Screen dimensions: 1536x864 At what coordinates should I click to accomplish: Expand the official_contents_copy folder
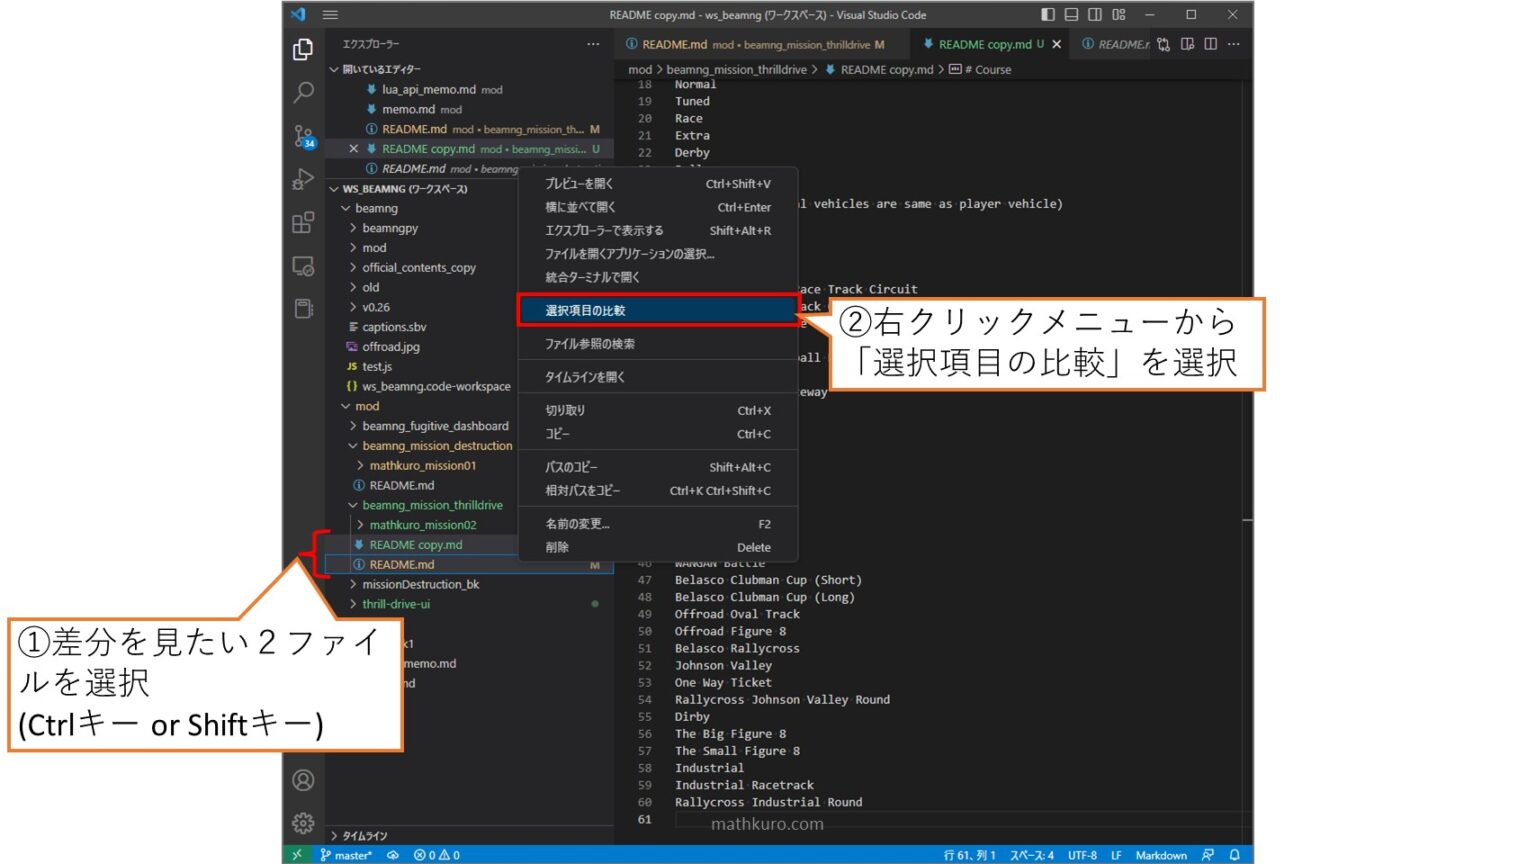pyautogui.click(x=418, y=268)
